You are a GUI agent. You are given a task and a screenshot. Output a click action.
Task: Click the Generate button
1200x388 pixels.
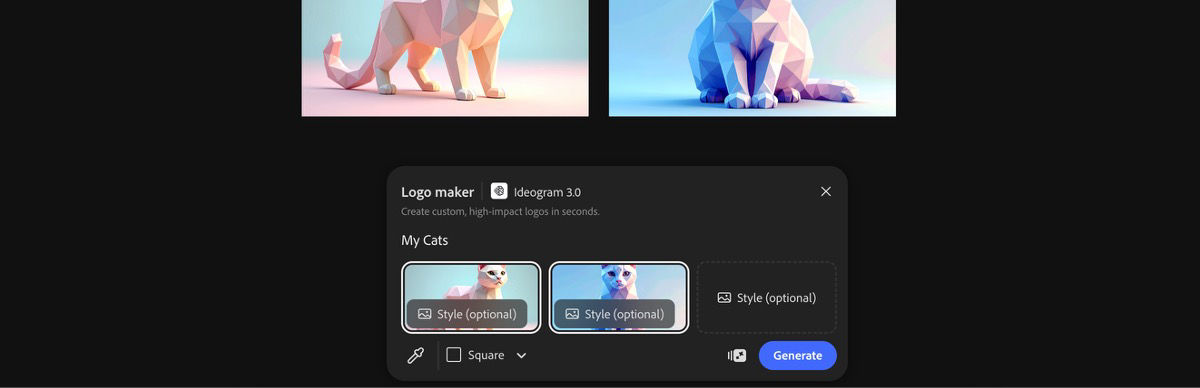(797, 355)
